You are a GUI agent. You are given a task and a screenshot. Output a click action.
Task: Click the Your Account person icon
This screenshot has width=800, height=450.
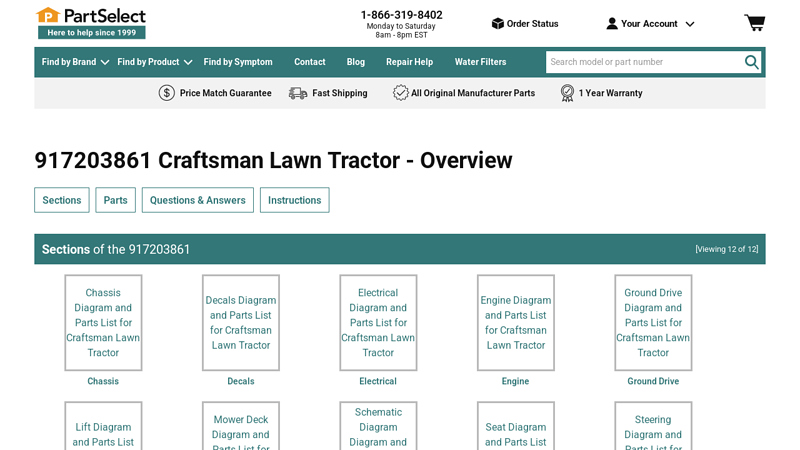point(612,23)
